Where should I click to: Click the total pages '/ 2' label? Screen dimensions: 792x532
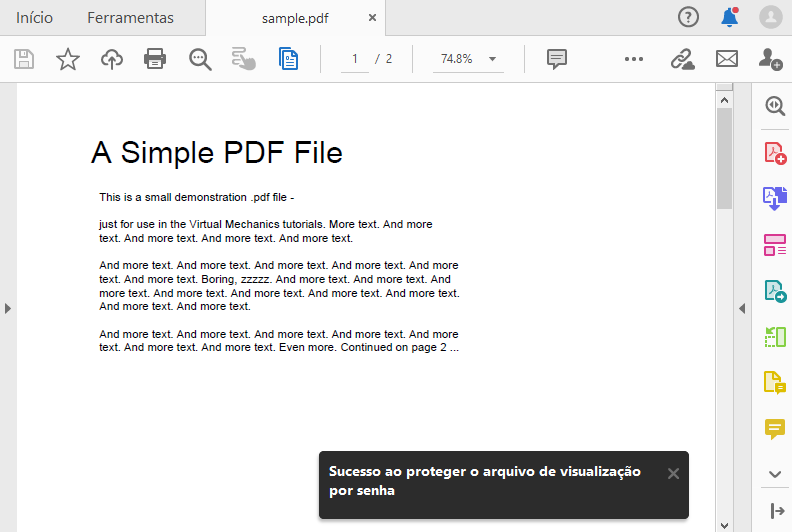[x=383, y=59]
